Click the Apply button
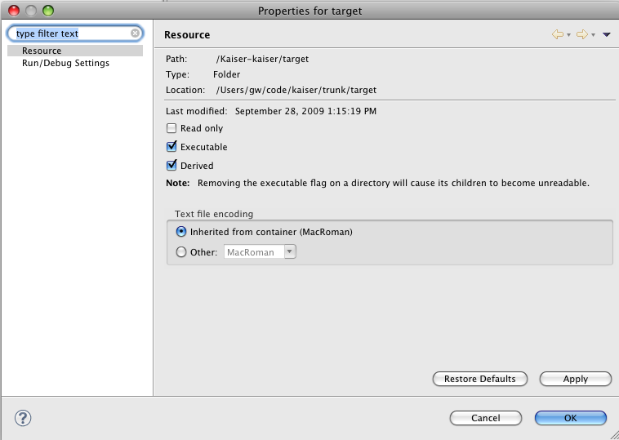The height and width of the screenshot is (440, 619). click(x=576, y=379)
